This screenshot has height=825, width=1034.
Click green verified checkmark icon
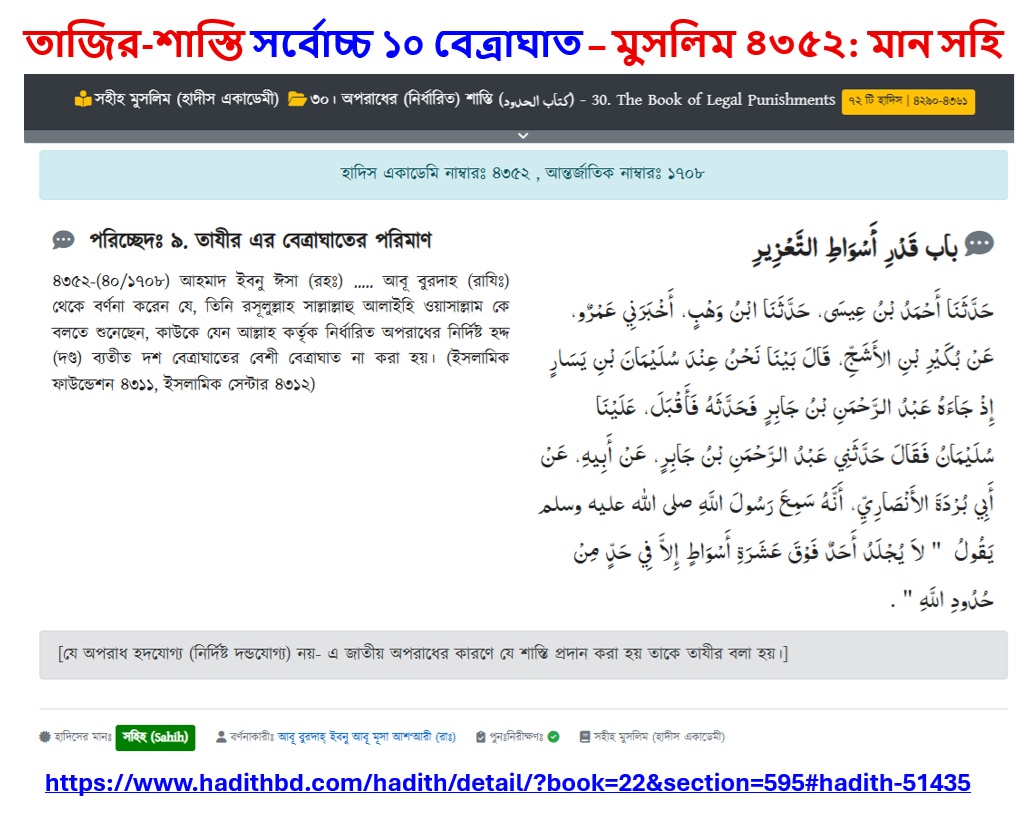[x=553, y=737]
